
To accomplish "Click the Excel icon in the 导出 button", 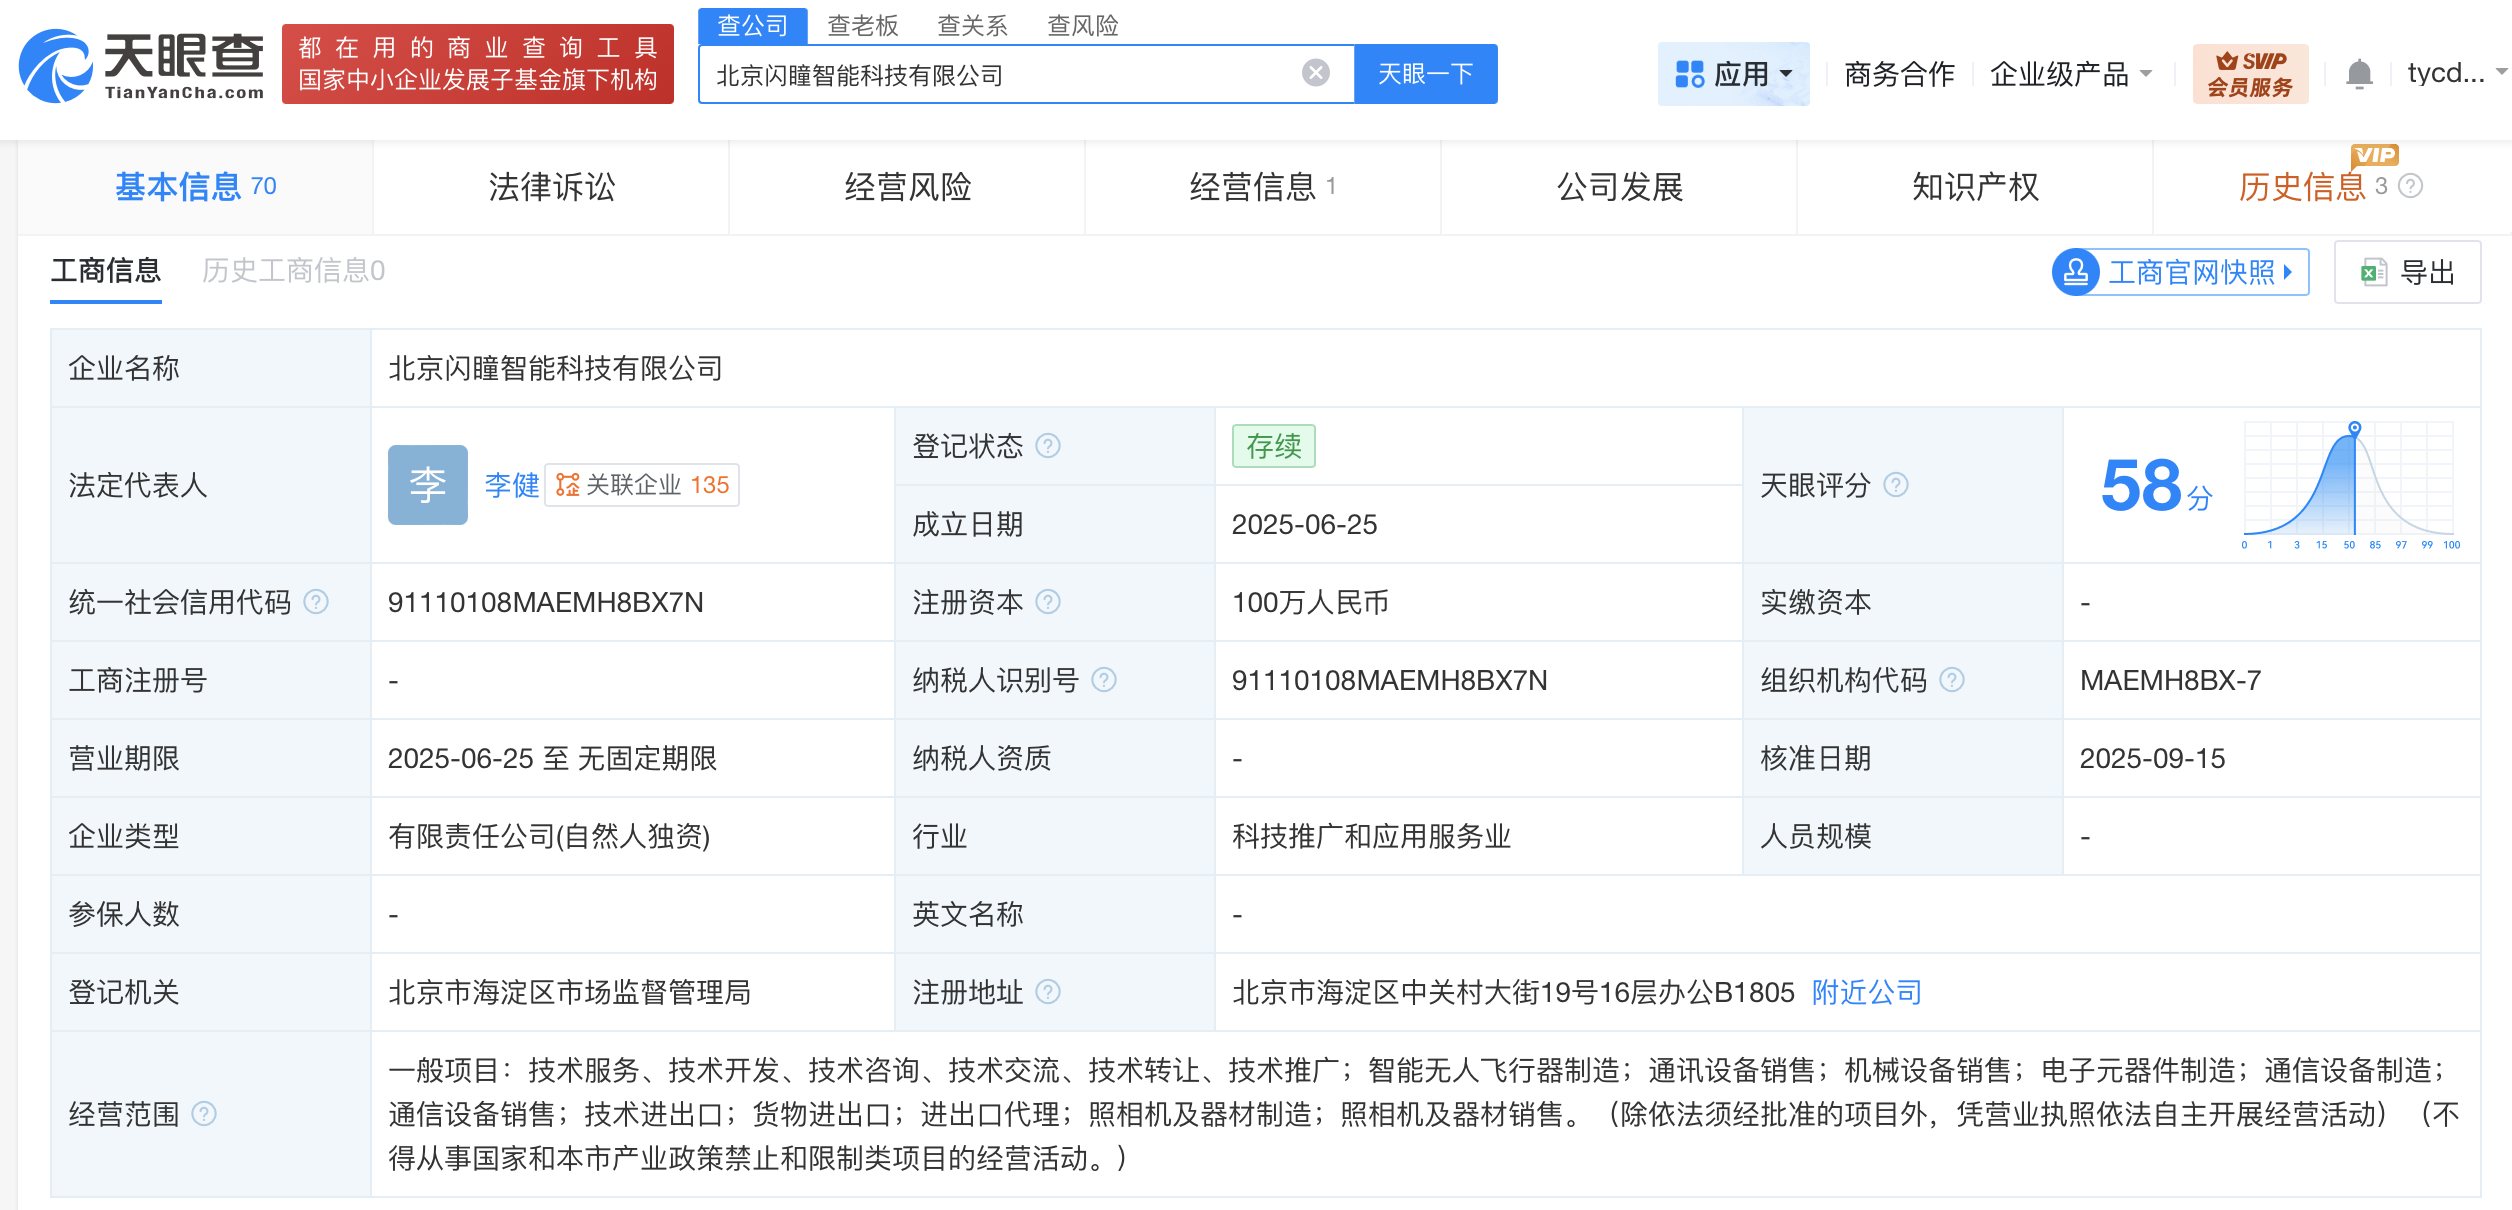I will tap(2372, 272).
